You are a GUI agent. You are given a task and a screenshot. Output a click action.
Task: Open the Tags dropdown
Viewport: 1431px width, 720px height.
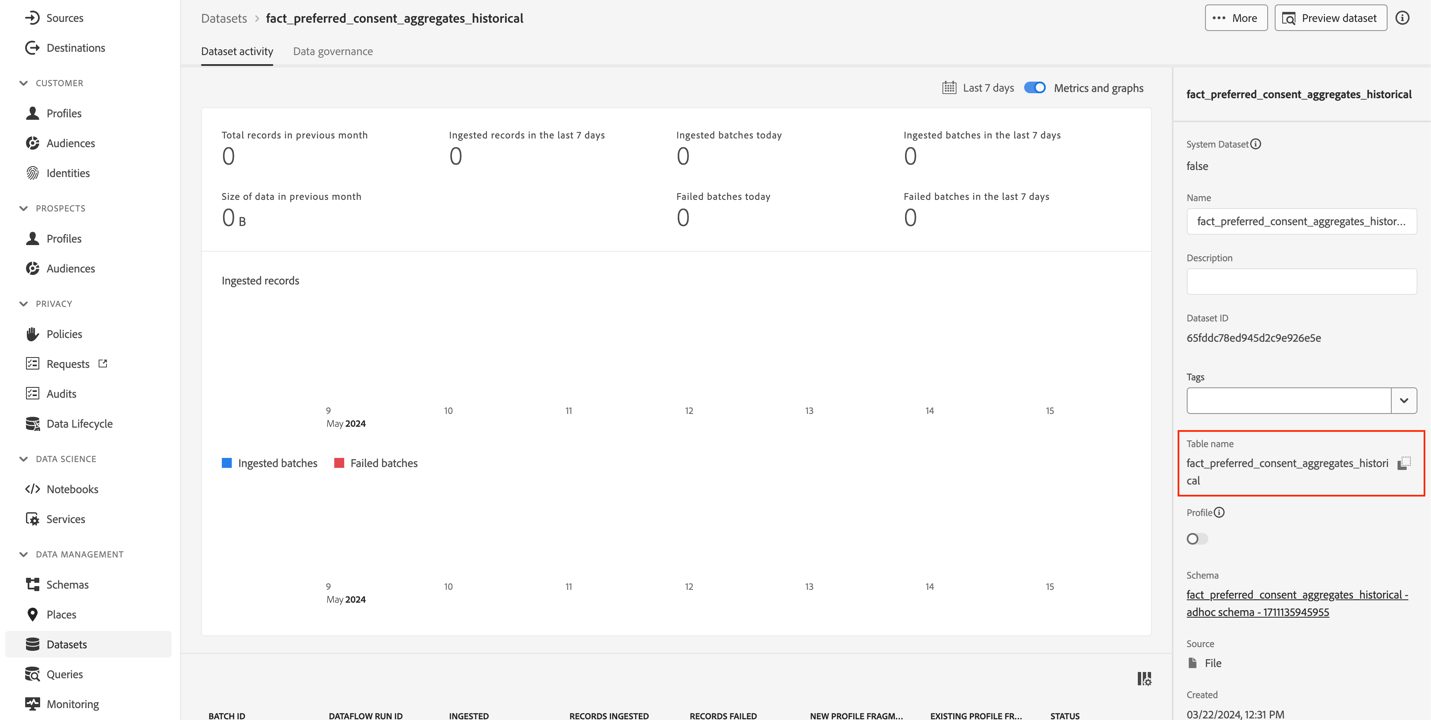point(1403,400)
